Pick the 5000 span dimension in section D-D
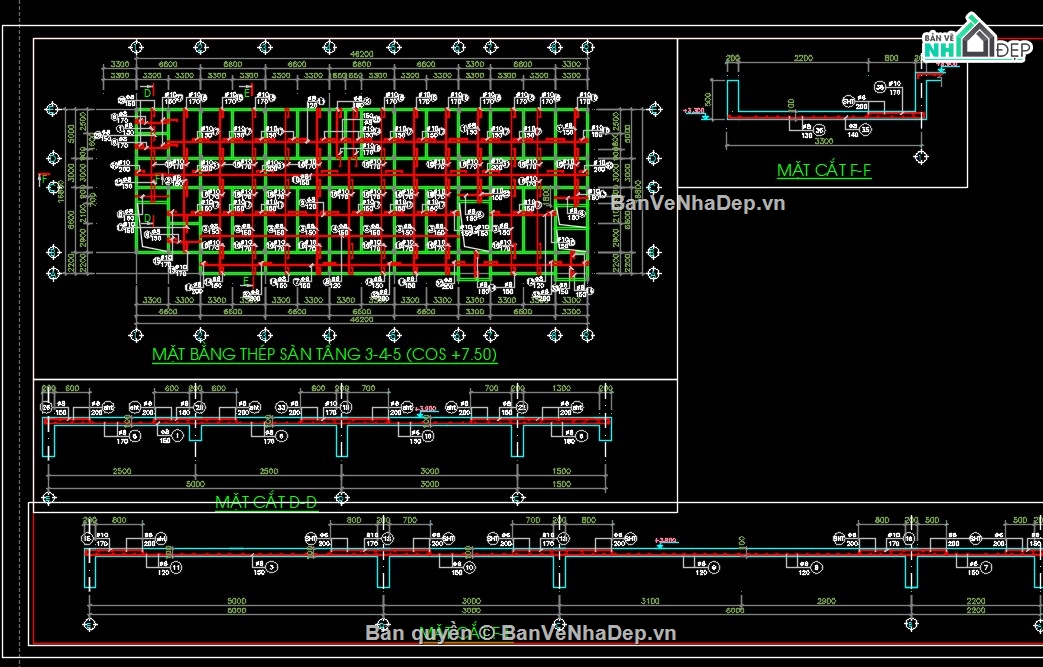 195,484
